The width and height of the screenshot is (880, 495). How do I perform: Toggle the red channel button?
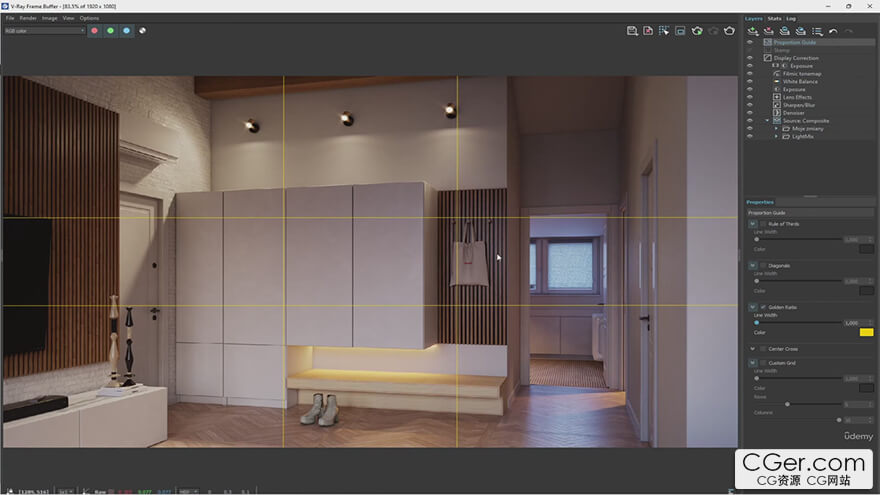click(x=94, y=31)
